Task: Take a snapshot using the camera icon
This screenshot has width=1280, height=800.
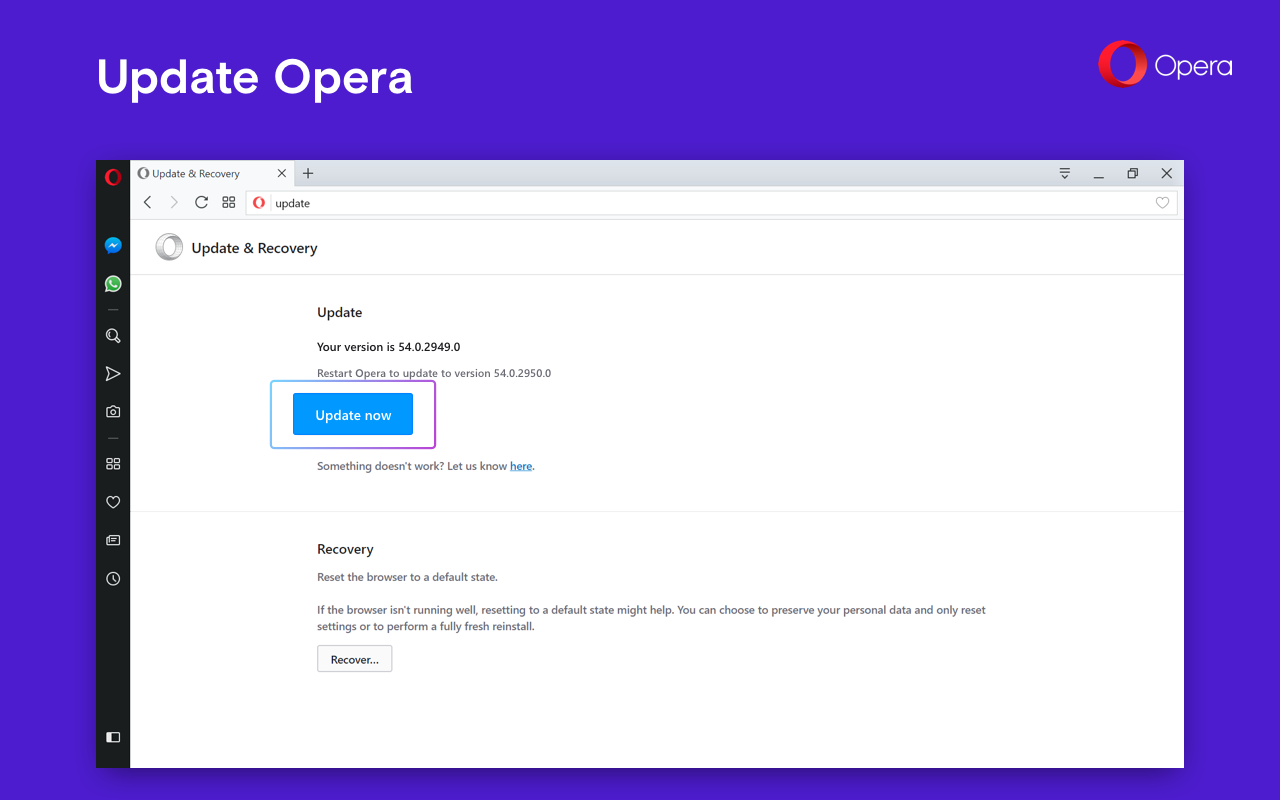Action: pyautogui.click(x=112, y=411)
